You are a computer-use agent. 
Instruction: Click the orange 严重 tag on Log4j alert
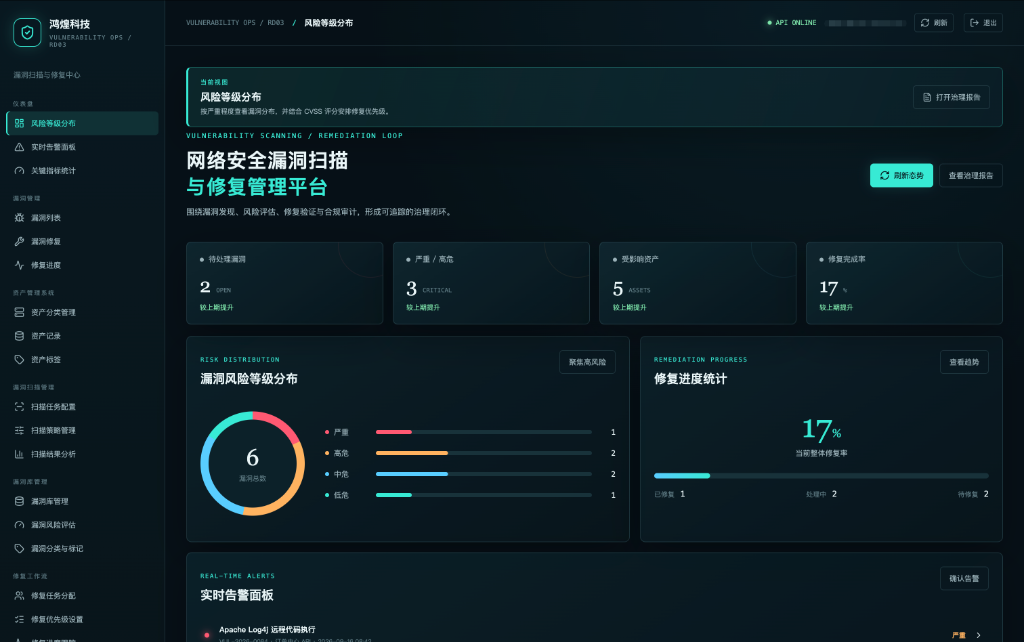(x=959, y=635)
